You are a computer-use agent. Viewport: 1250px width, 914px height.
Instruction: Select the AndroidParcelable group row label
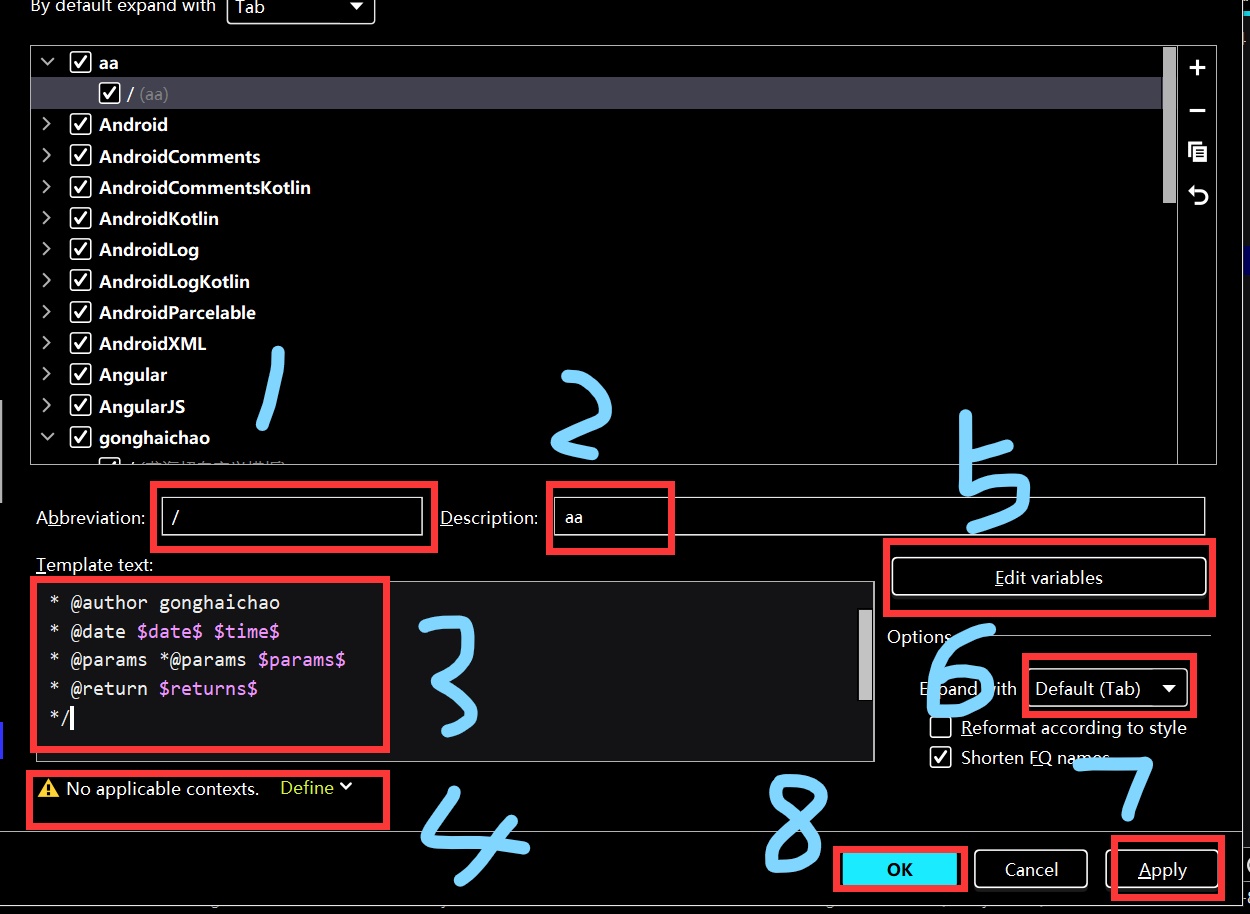pos(177,312)
